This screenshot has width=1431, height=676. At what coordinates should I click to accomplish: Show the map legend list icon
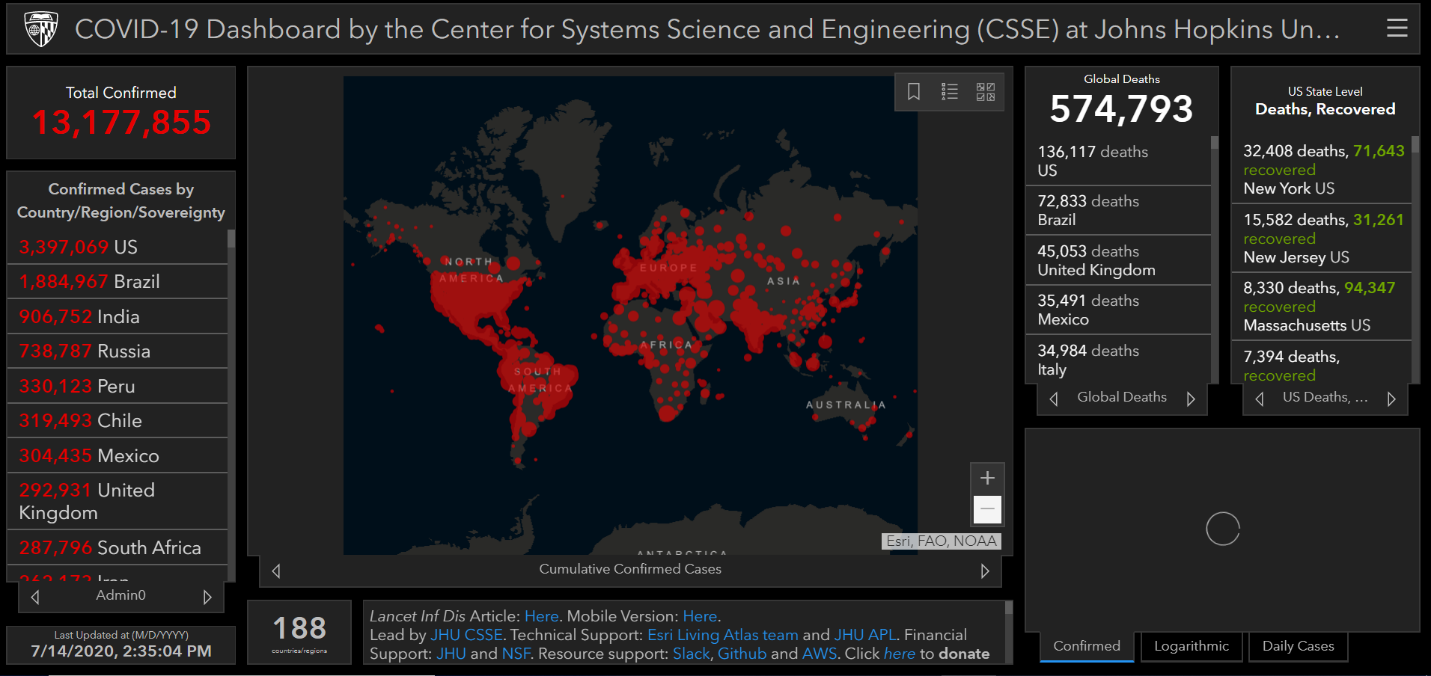pos(950,92)
